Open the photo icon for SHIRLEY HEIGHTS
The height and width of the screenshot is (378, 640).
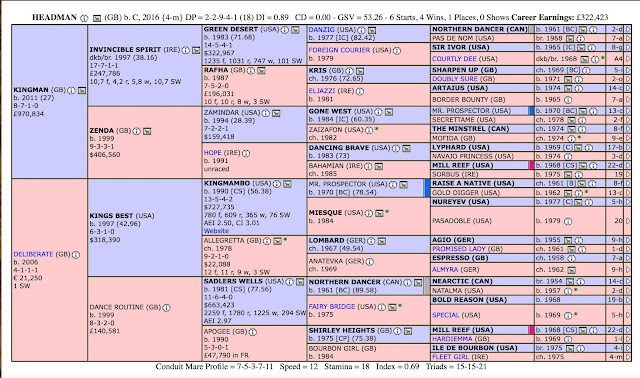pos(408,331)
